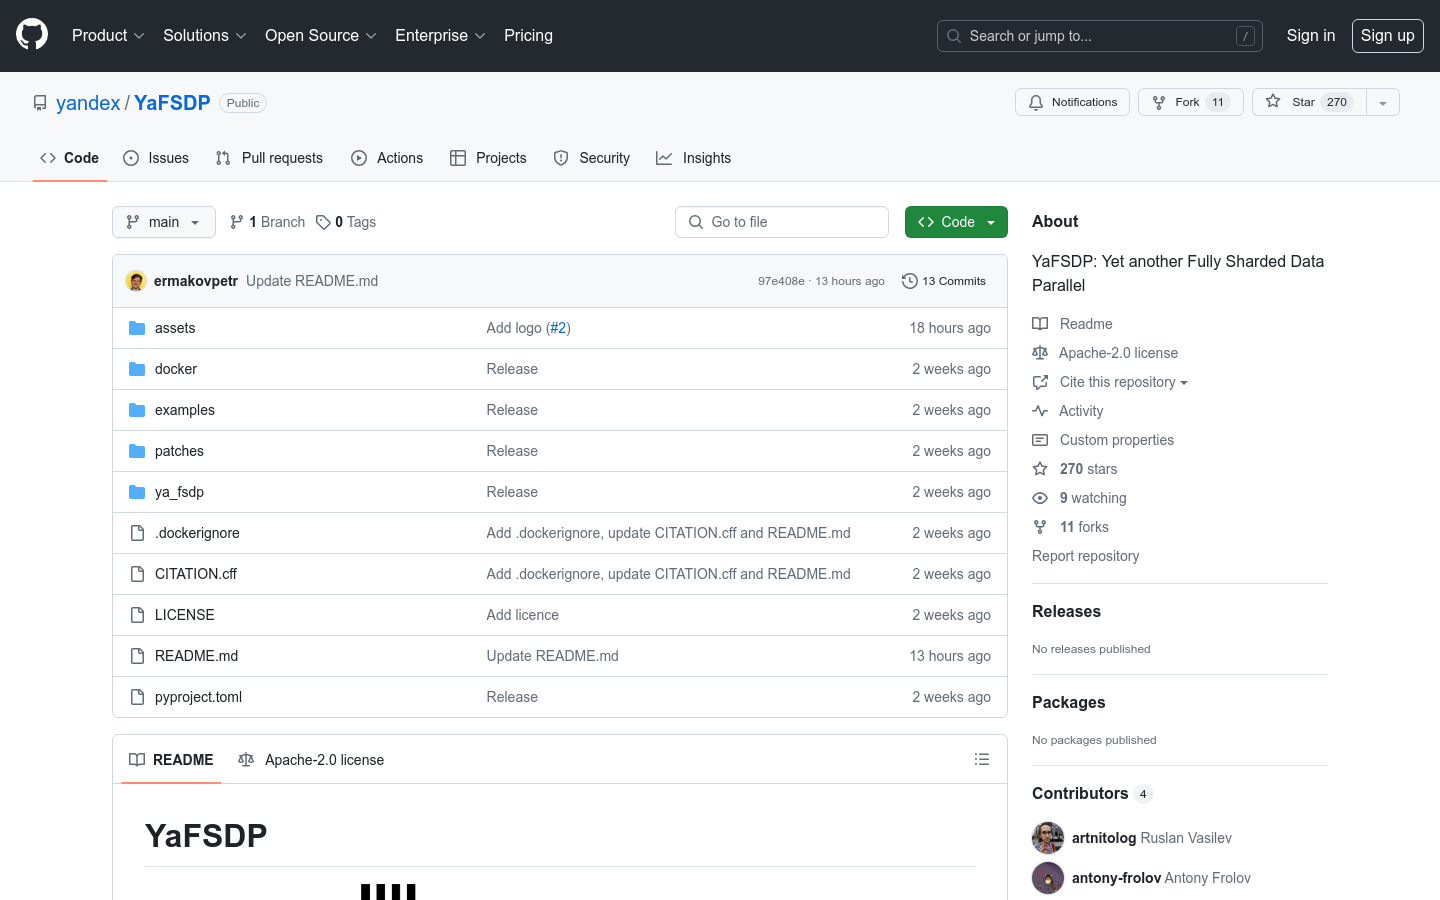Open the assets folder icon
This screenshot has width=1440, height=900.
tap(137, 328)
